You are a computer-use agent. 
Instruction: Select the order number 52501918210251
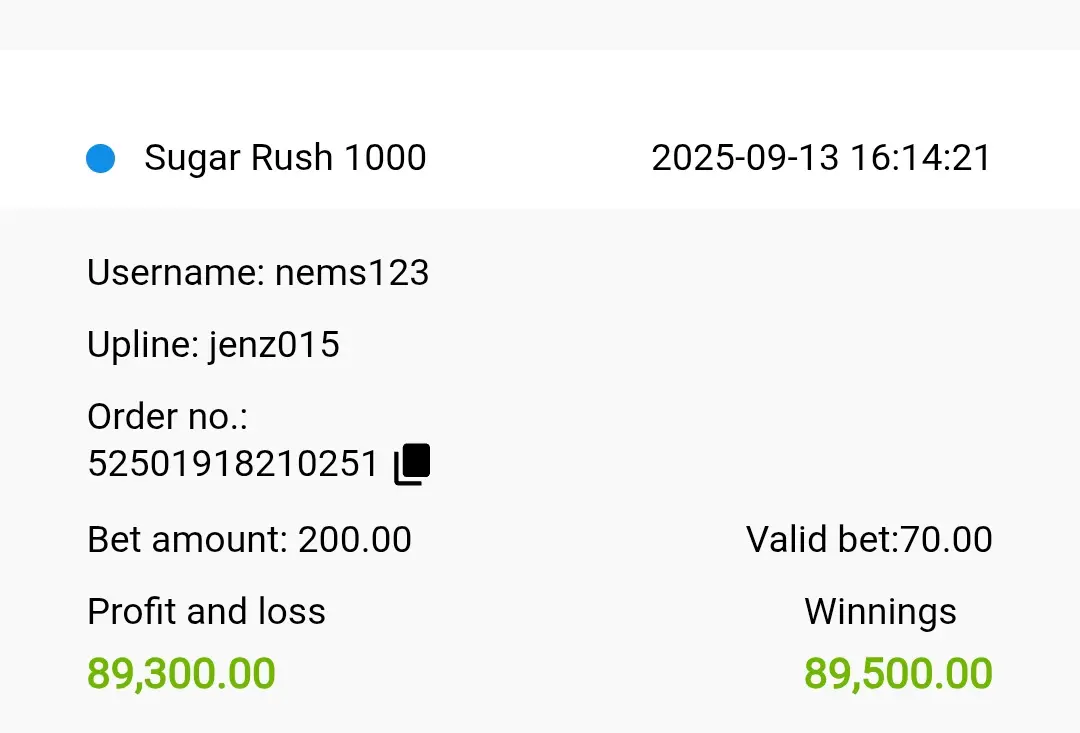(233, 464)
